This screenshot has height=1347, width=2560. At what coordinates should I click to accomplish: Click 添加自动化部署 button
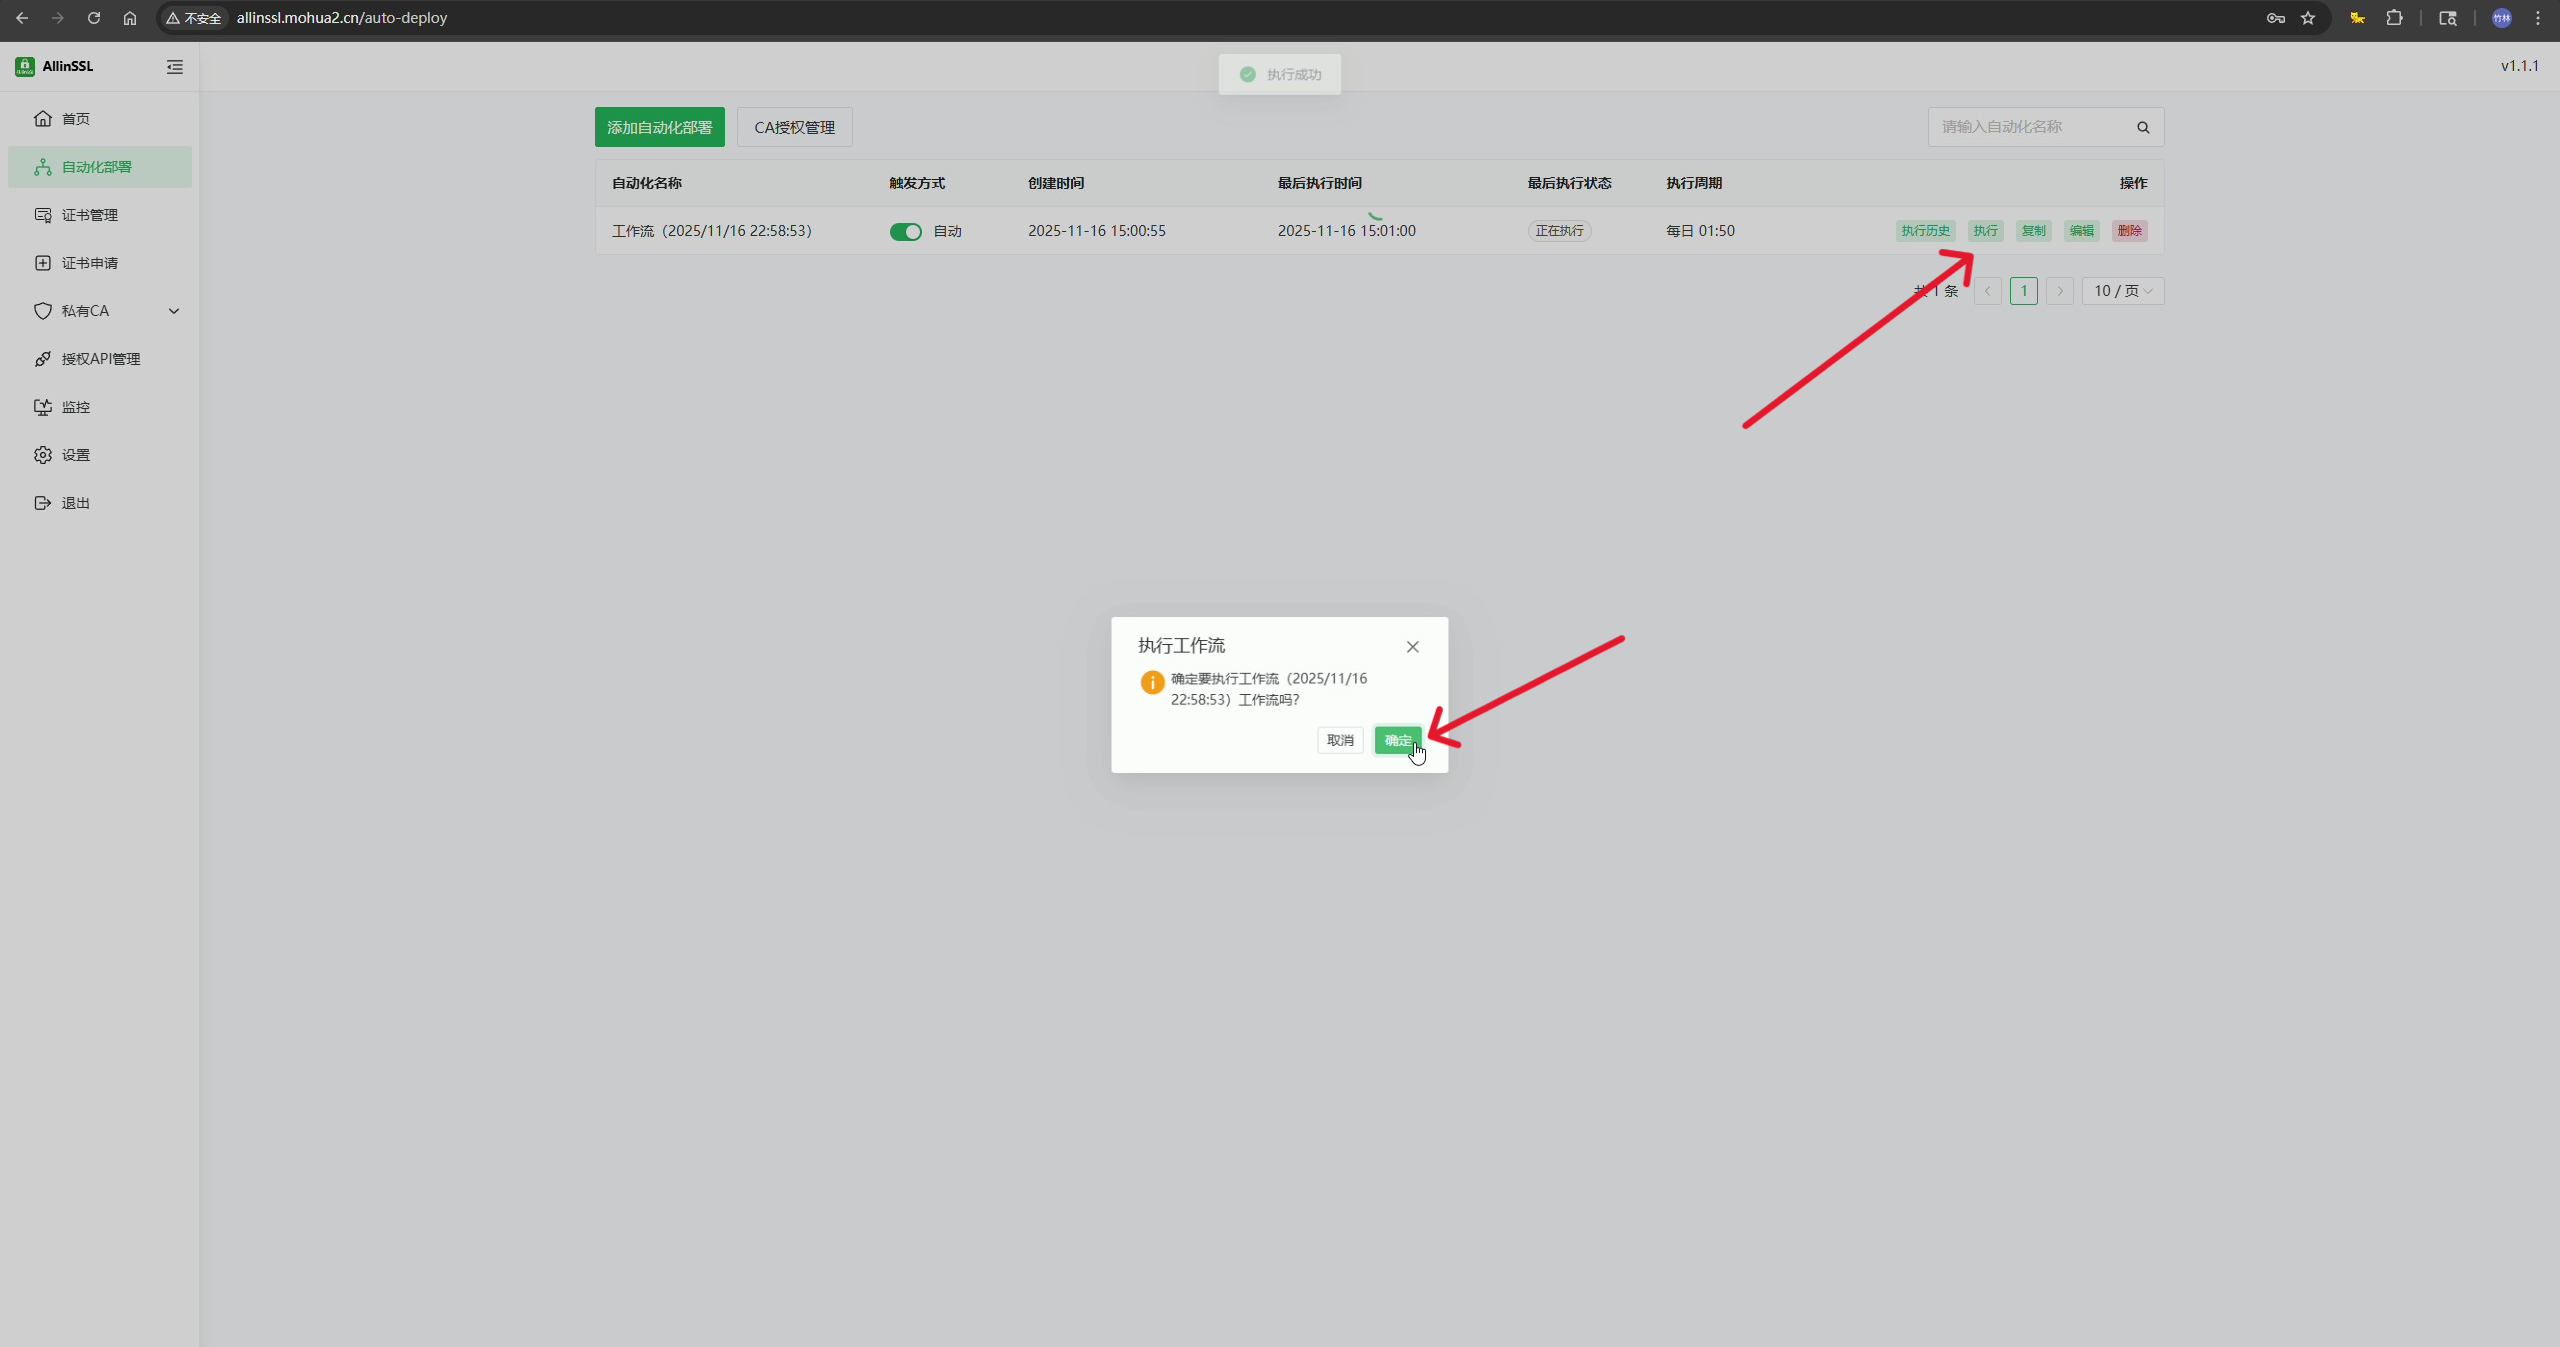[659, 127]
